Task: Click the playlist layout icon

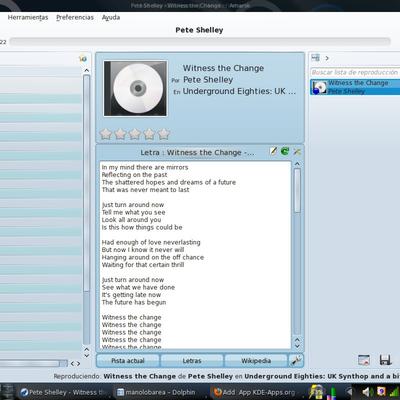Action: click(x=315, y=58)
